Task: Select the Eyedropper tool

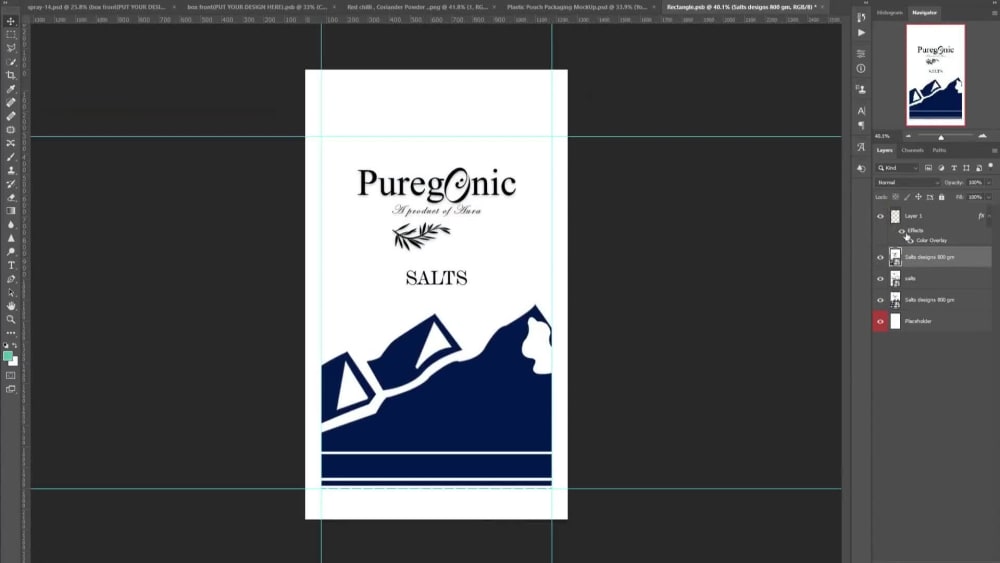Action: [11, 89]
